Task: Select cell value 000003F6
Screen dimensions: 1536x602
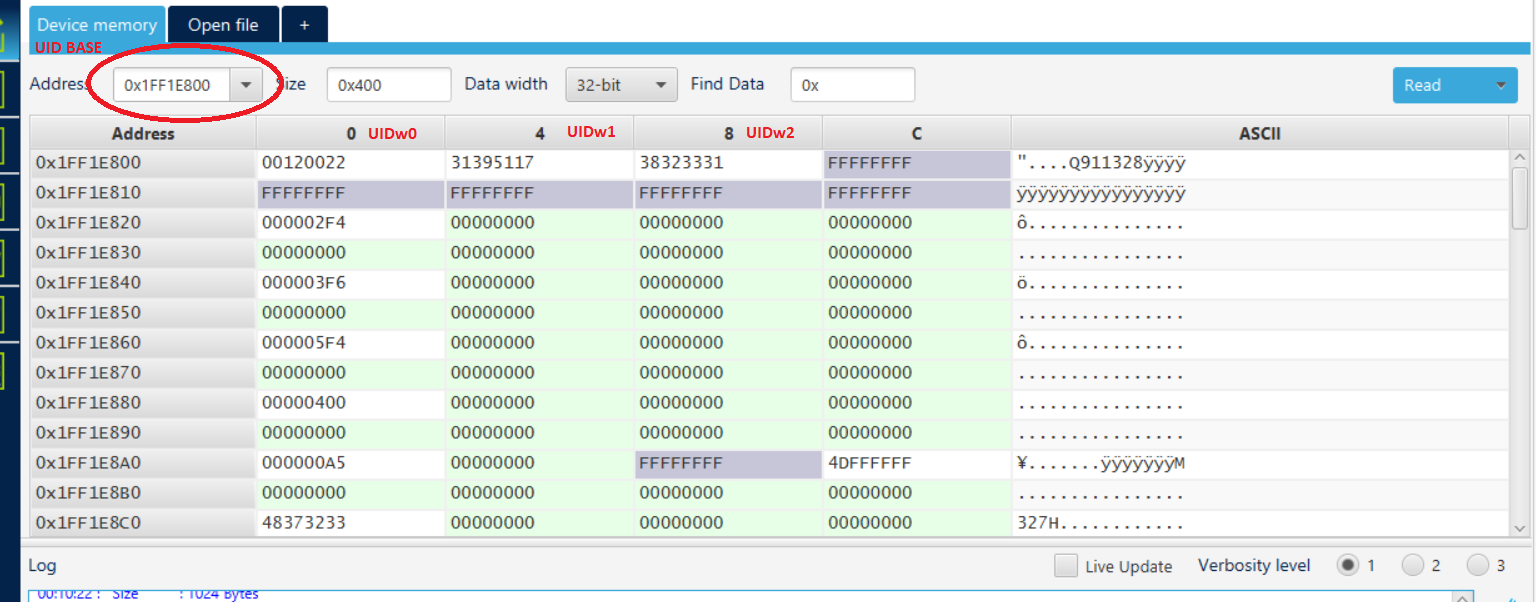Action: tap(351, 283)
